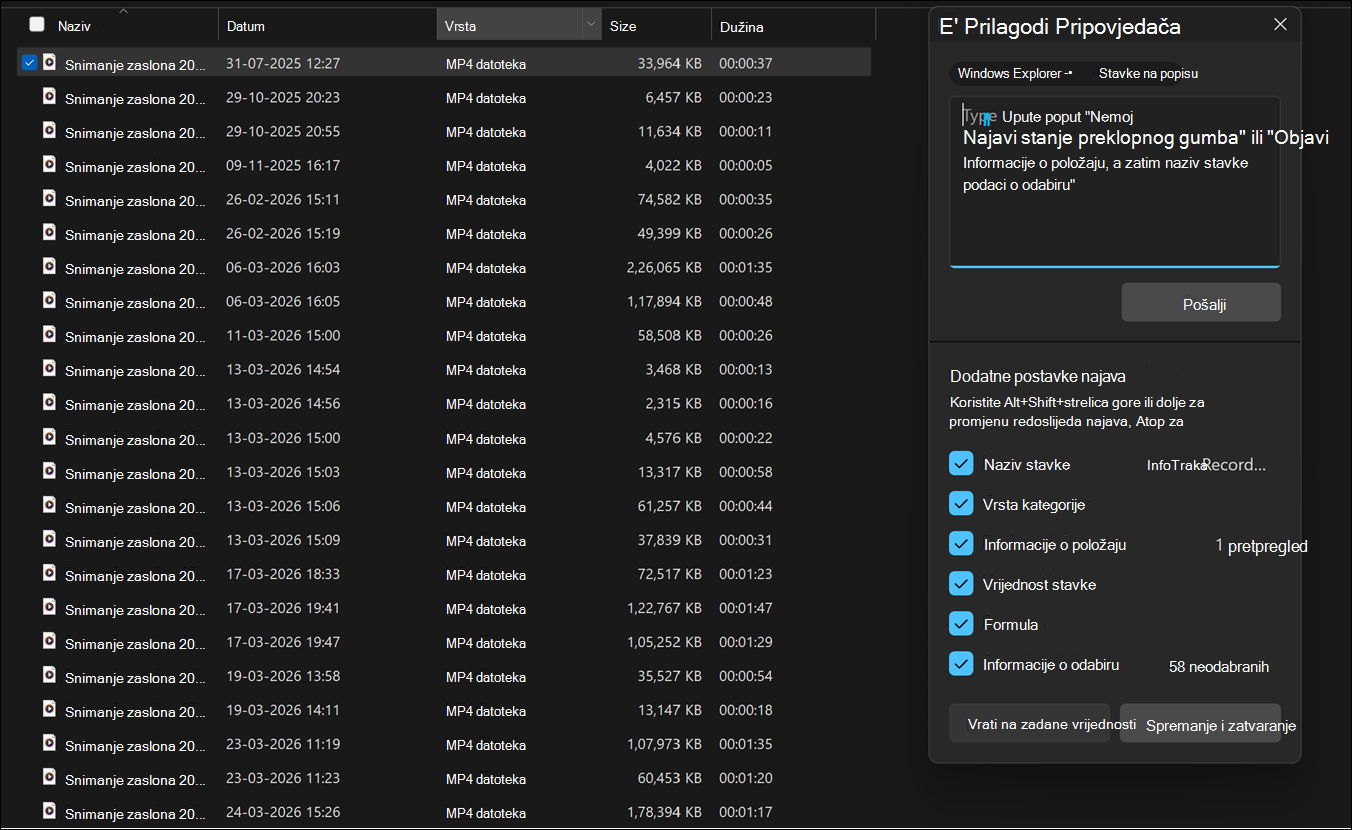Click the file icon dated 11-03-2026 15:00

pos(49,334)
